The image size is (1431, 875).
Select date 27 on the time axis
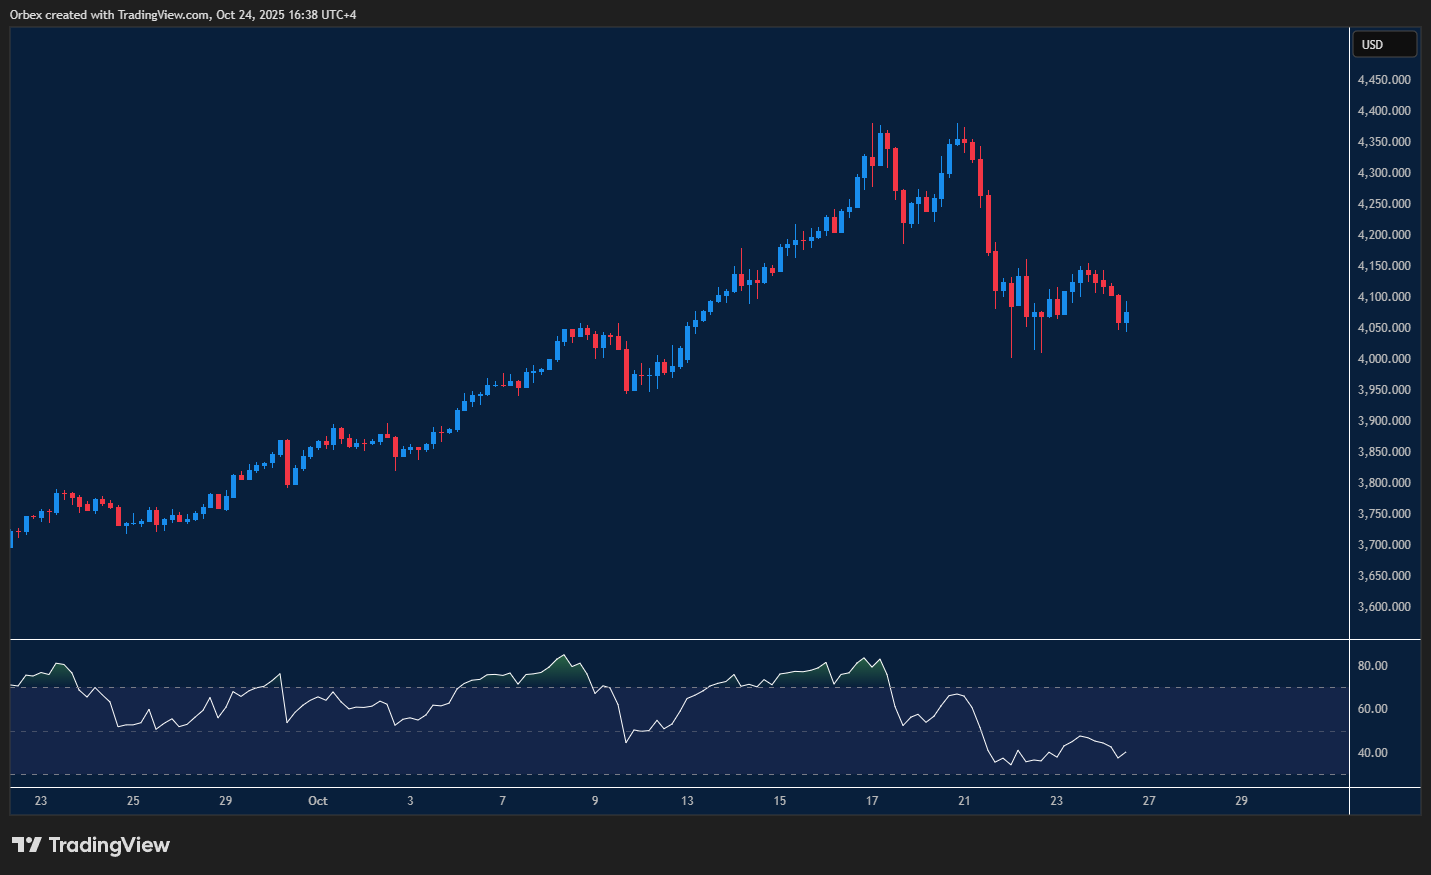click(x=1149, y=801)
